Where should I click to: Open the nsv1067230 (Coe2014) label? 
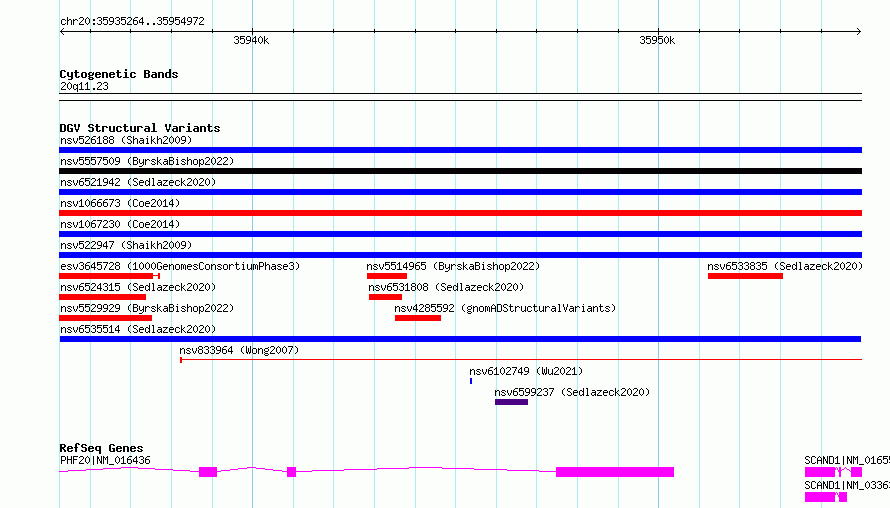pyautogui.click(x=120, y=224)
